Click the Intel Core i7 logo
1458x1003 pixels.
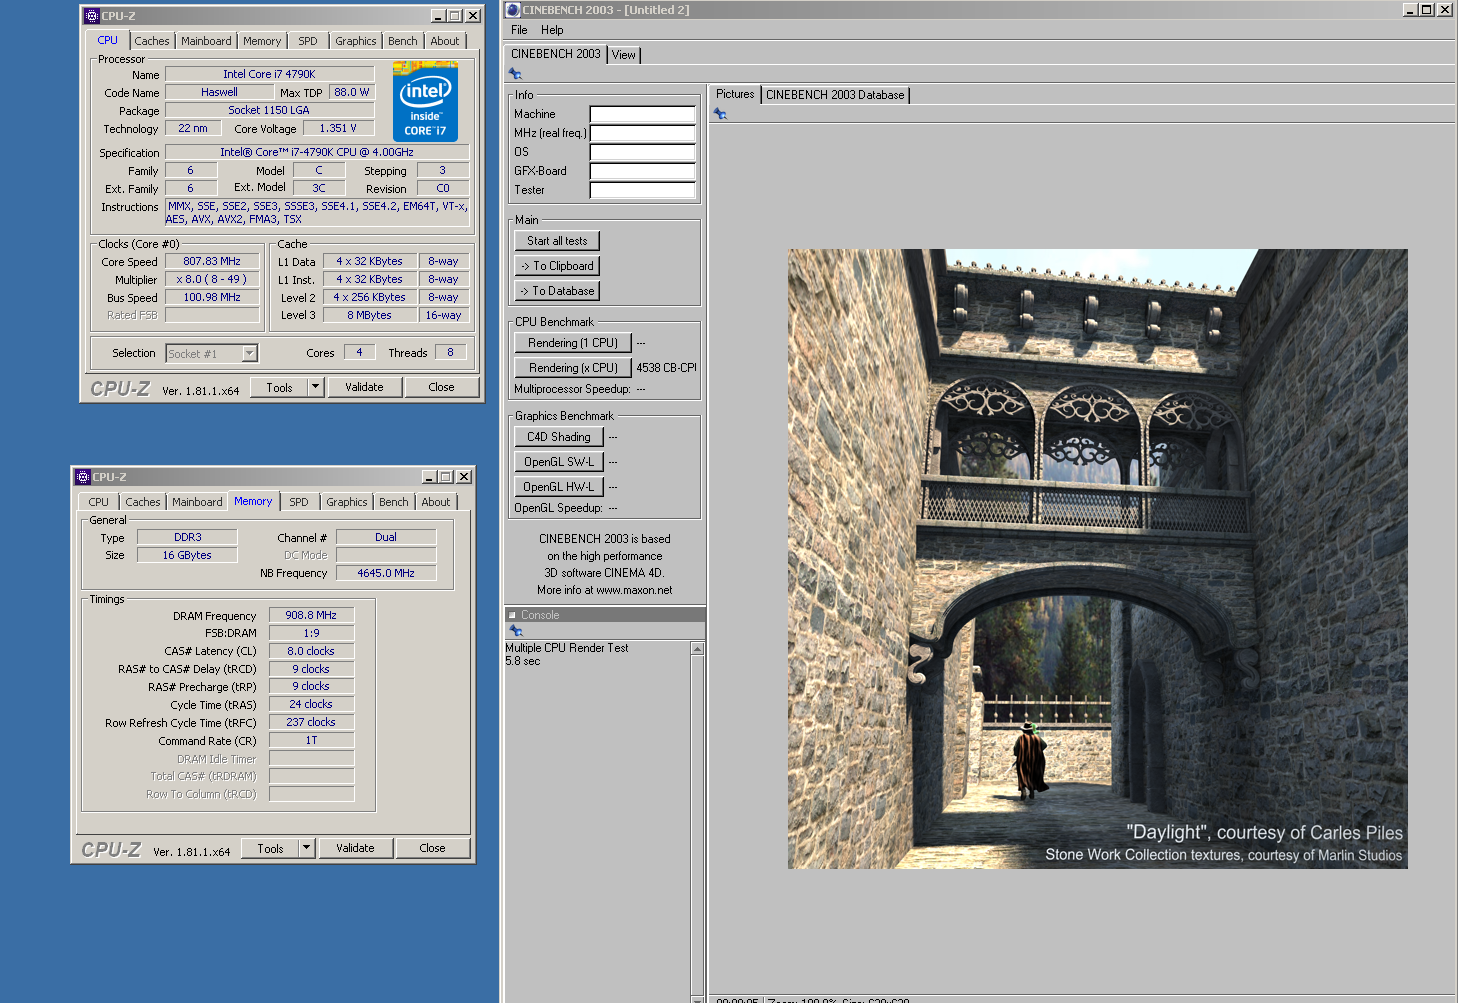tap(425, 102)
